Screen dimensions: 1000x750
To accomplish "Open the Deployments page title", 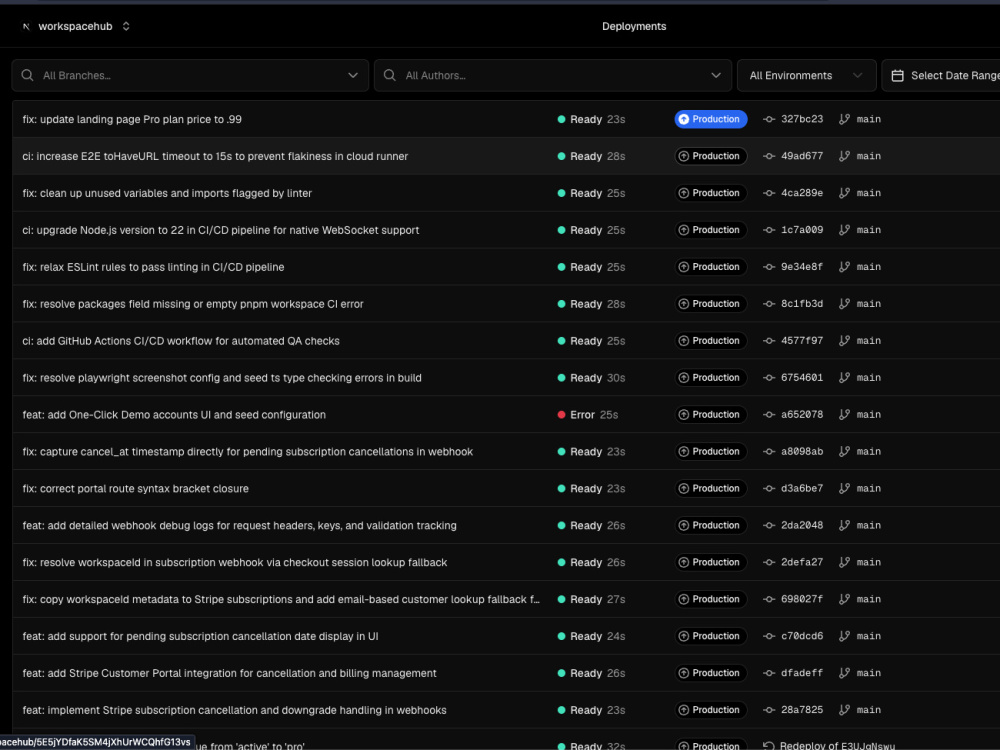I will click(x=634, y=26).
